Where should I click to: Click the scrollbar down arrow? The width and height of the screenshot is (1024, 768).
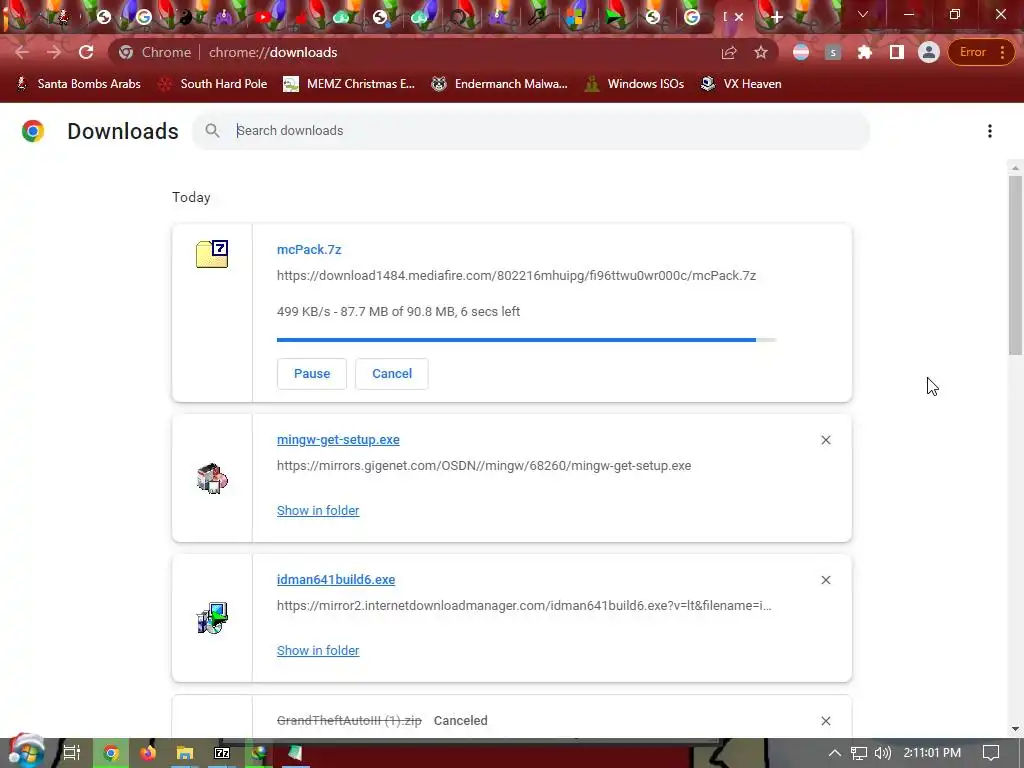click(1015, 729)
